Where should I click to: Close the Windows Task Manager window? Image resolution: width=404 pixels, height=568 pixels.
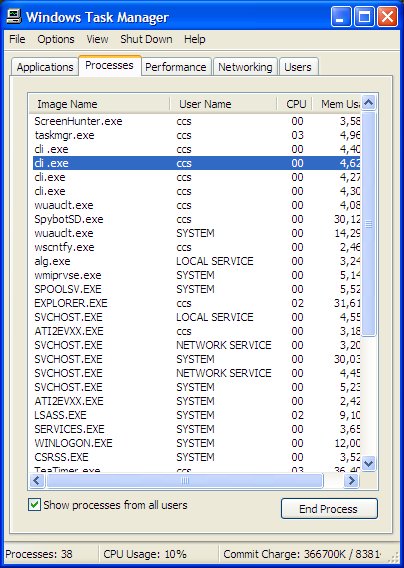[387, 17]
